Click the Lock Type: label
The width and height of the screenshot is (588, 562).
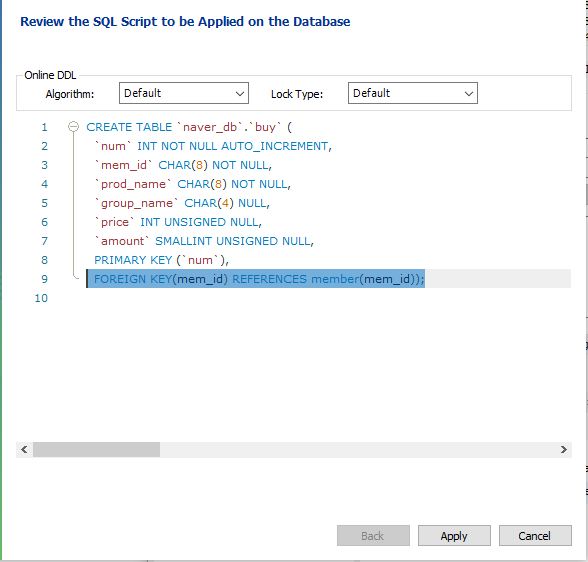297,94
